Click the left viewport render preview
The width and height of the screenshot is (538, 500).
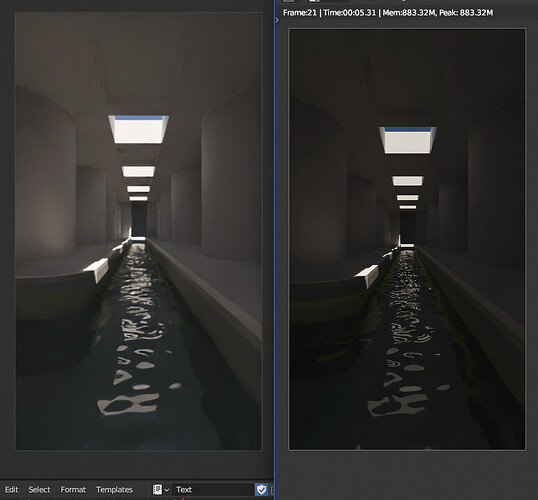tap(138, 231)
